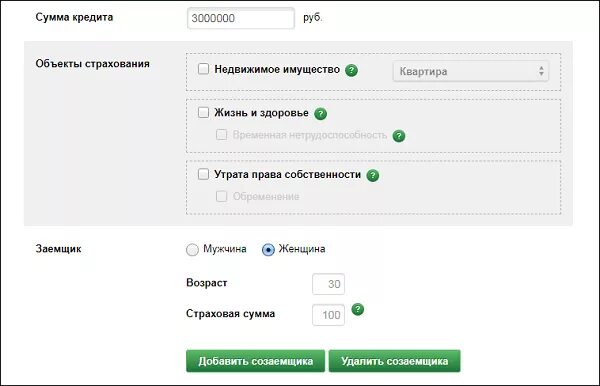Select the Мужчина radio button
The image size is (600, 386).
coord(192,249)
